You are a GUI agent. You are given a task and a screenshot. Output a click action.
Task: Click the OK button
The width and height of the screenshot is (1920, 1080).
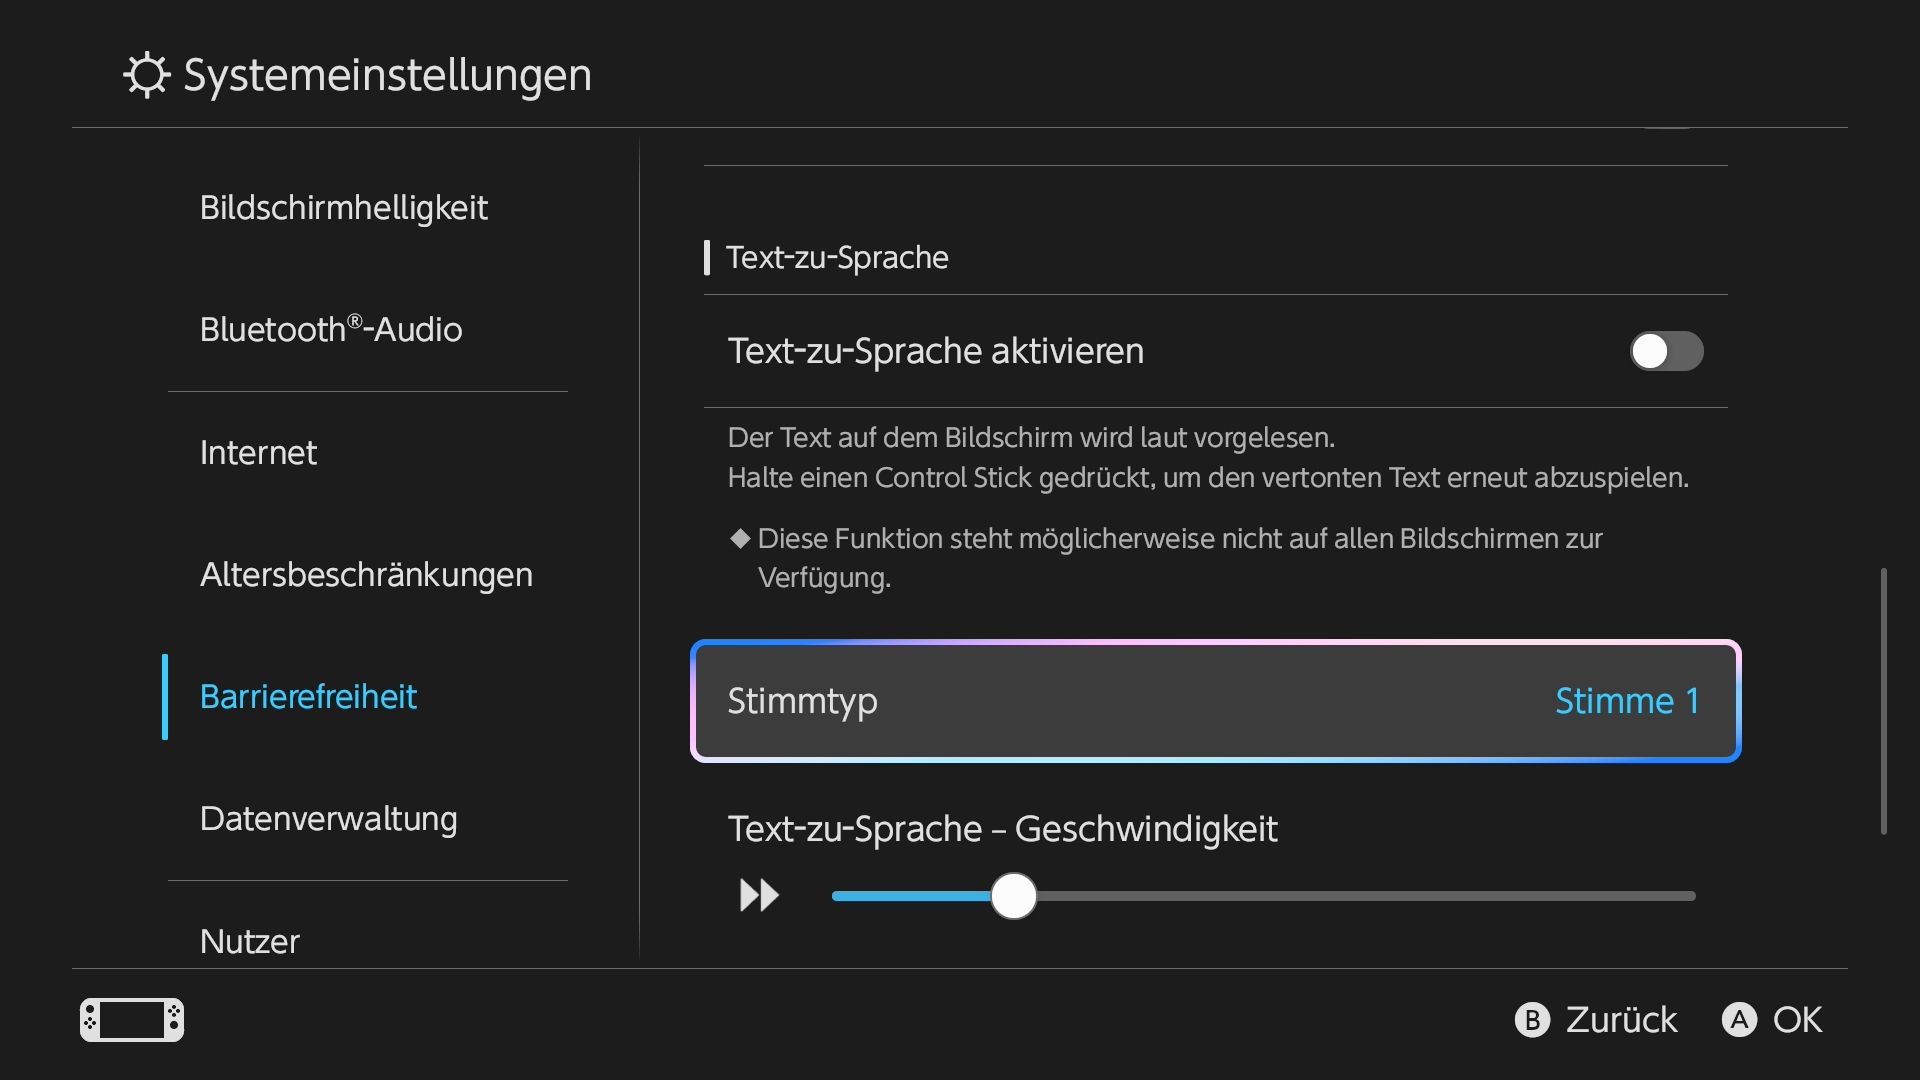click(1772, 1020)
